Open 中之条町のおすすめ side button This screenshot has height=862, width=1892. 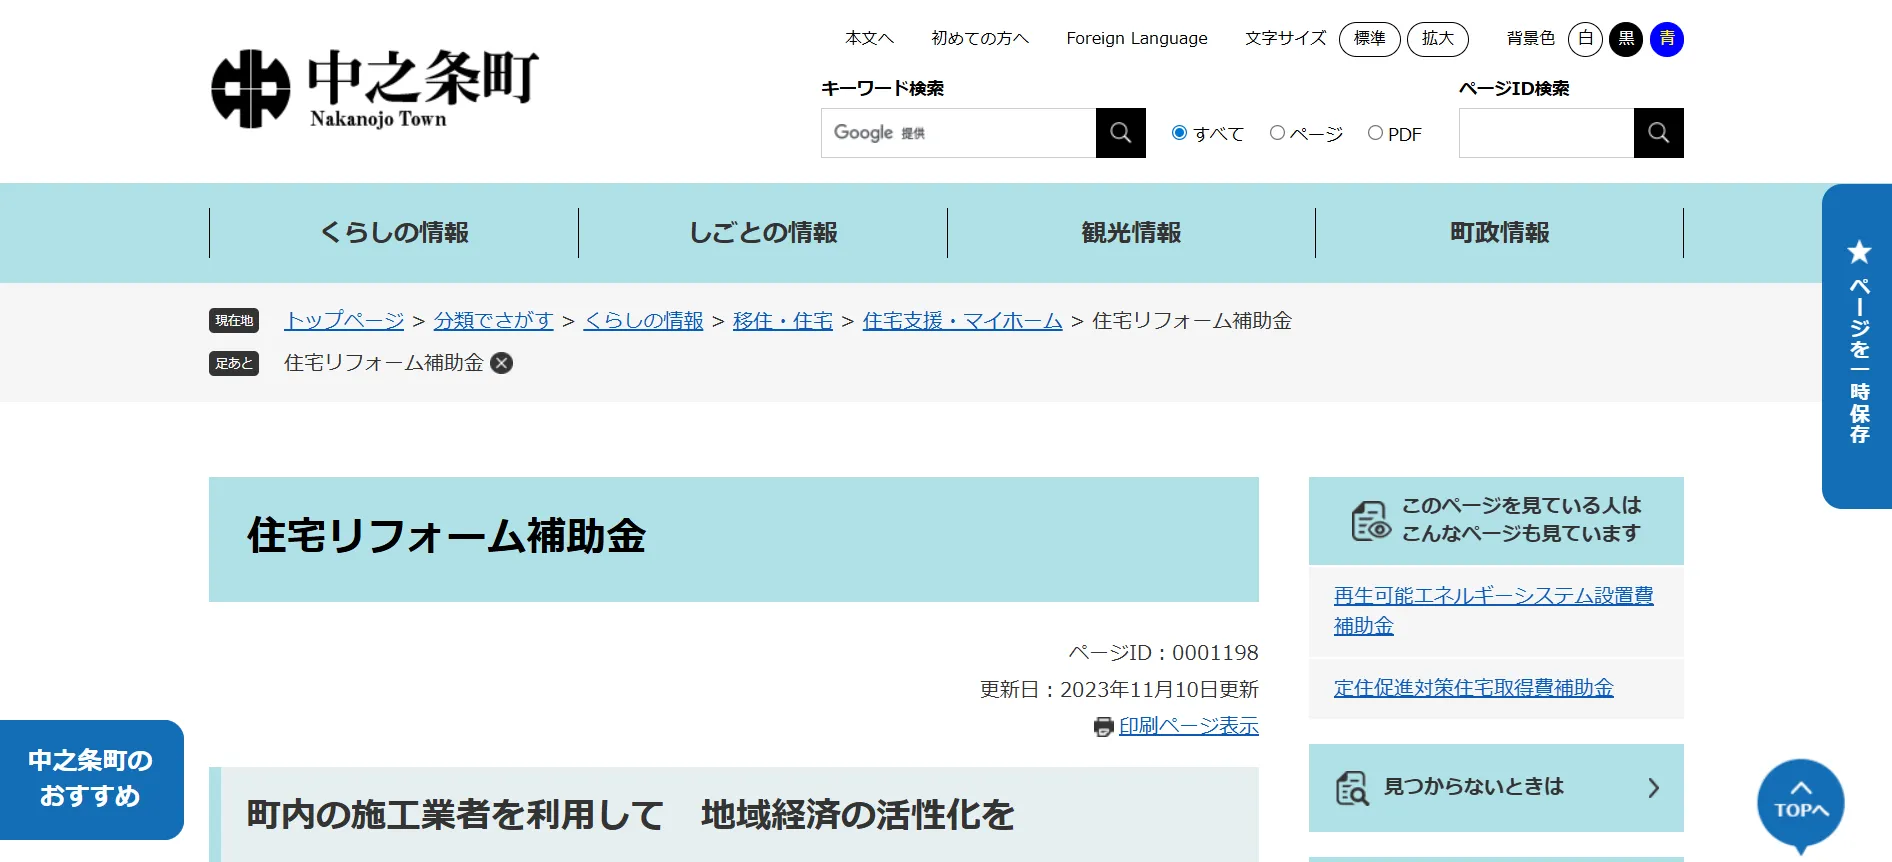click(x=91, y=779)
